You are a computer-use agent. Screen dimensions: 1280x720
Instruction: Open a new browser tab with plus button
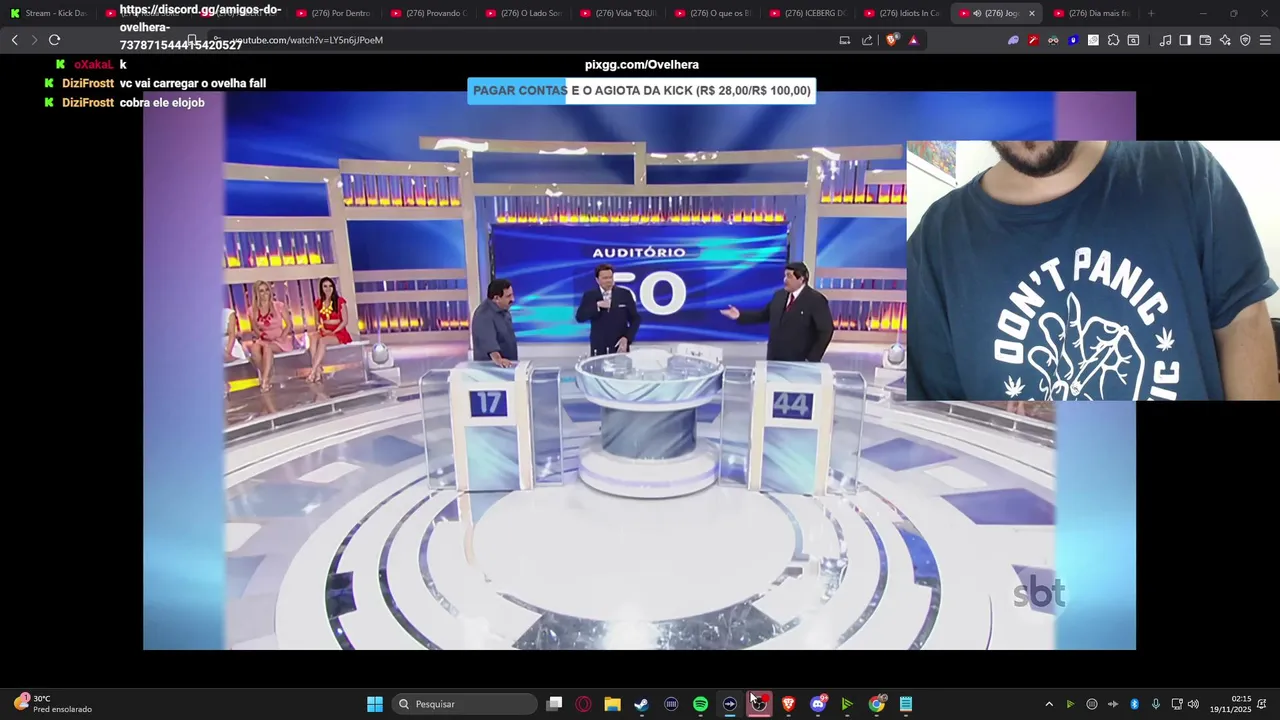[1151, 13]
